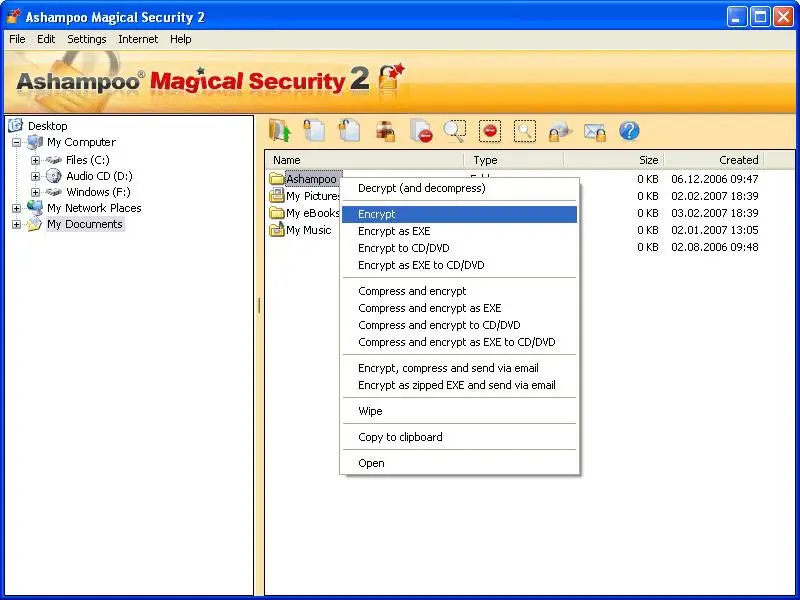Choose Open at bottom of context menu
Image resolution: width=800 pixels, height=600 pixels.
(460, 463)
